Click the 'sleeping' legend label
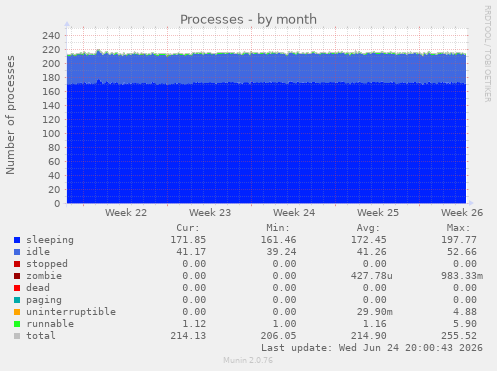Image resolution: width=497 pixels, height=371 pixels. [50, 240]
